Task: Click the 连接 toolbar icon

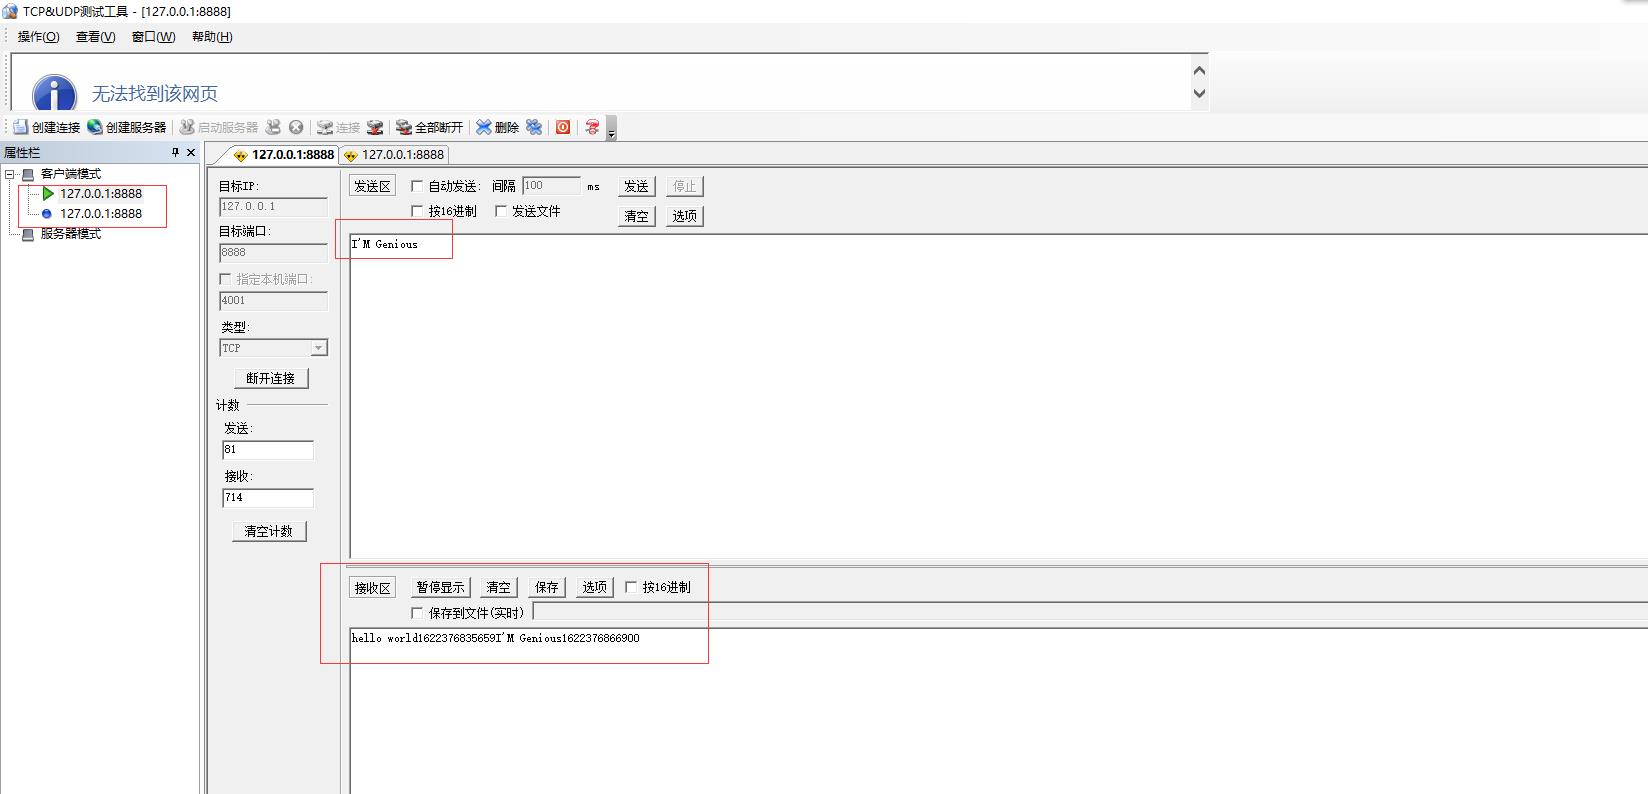Action: coord(325,127)
